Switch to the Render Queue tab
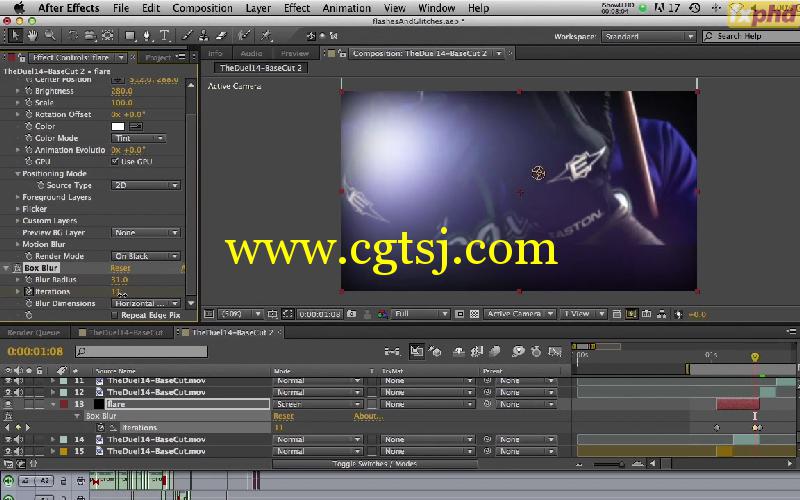This screenshot has height=500, width=800. (34, 332)
